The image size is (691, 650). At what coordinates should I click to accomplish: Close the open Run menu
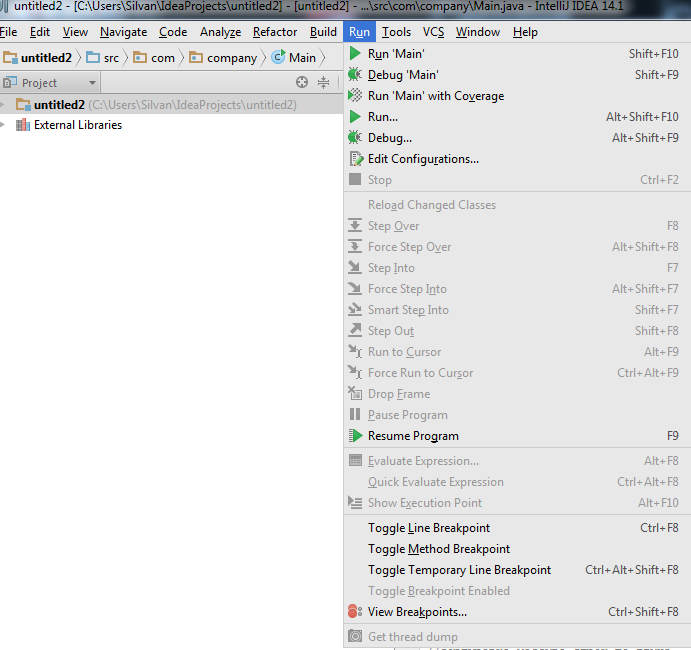click(x=359, y=32)
